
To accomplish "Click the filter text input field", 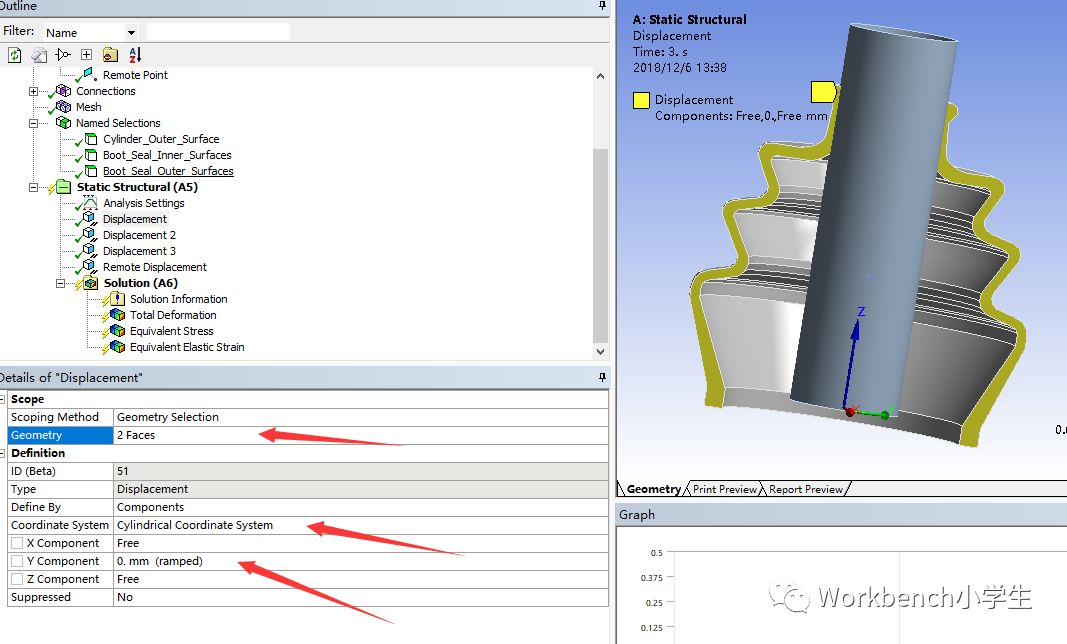I will click(218, 32).
